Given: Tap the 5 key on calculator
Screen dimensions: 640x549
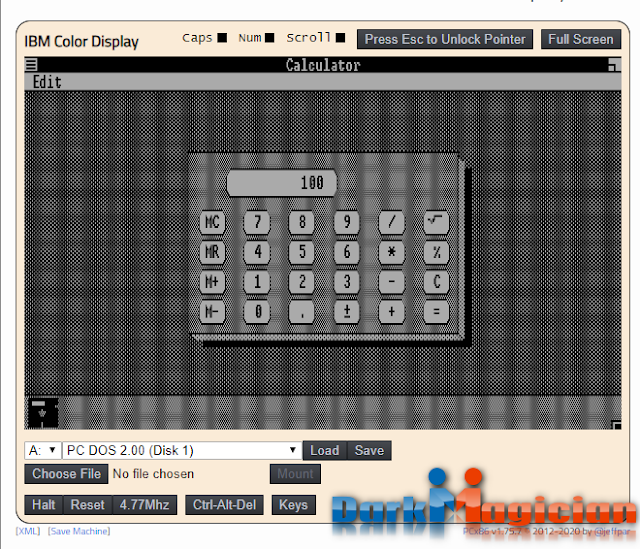Looking at the screenshot, I should pyautogui.click(x=302, y=252).
